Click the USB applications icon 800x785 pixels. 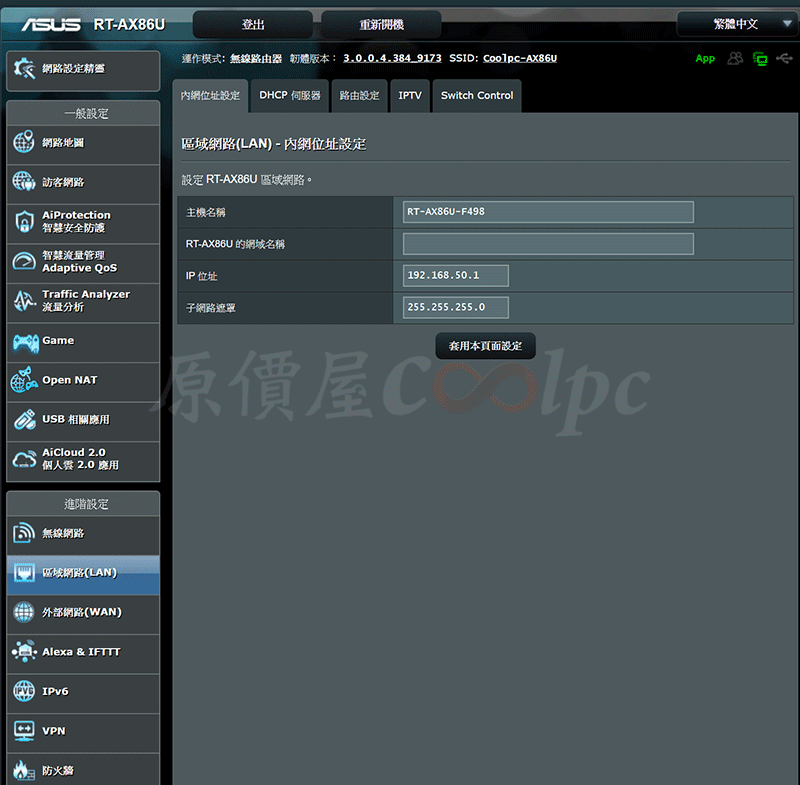[x=24, y=419]
